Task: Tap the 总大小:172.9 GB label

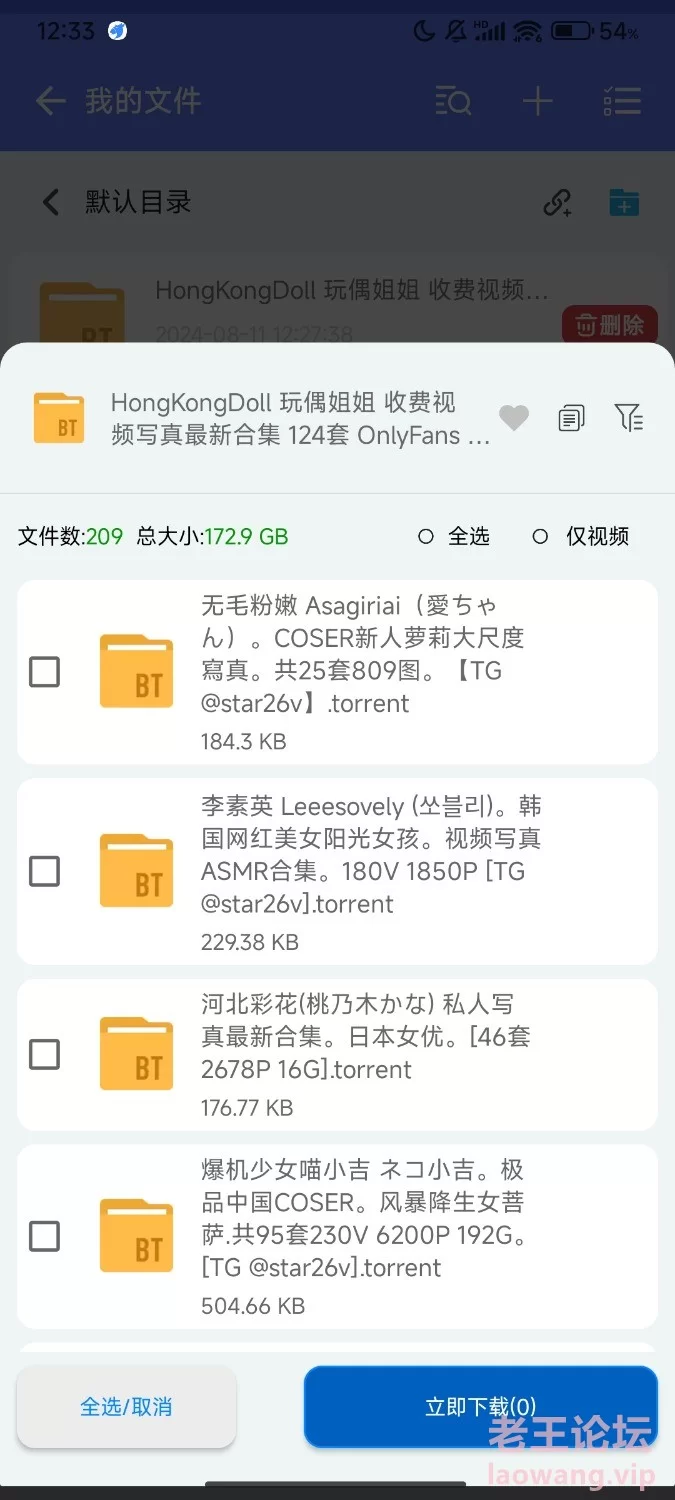Action: 212,537
